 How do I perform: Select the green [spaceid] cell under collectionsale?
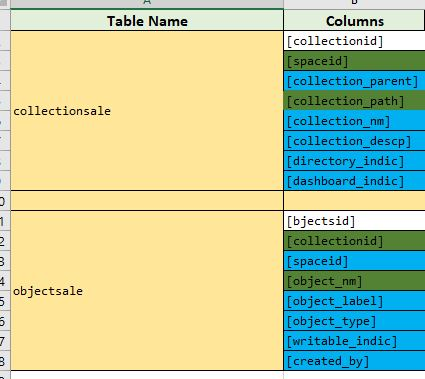click(x=354, y=61)
